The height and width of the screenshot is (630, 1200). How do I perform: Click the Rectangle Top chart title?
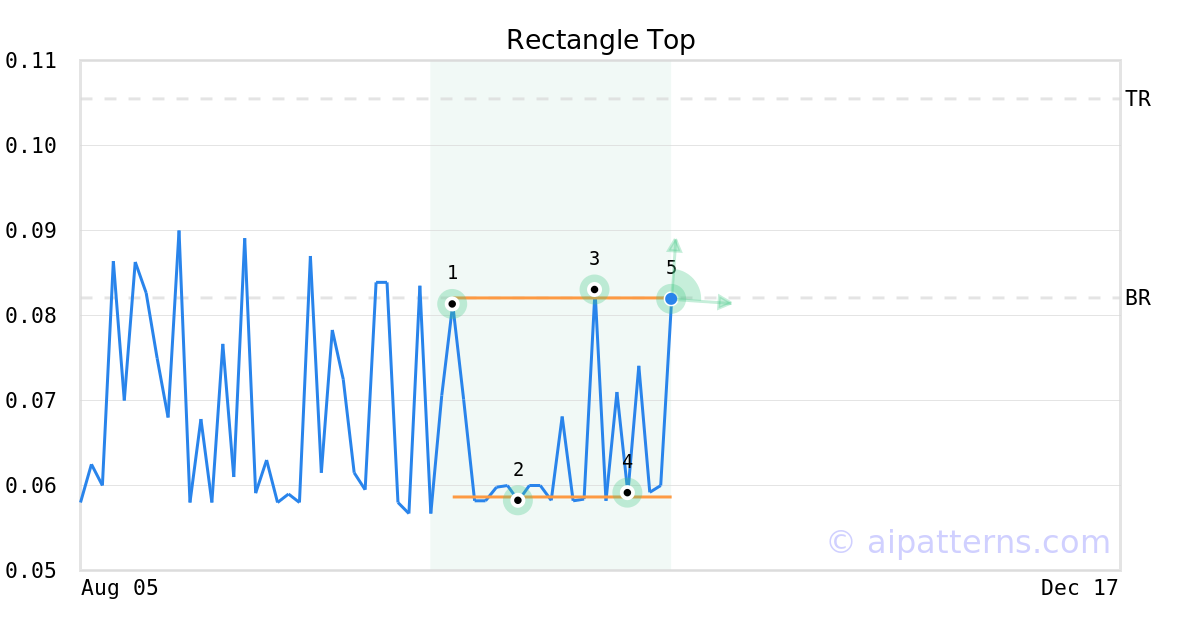tap(600, 40)
